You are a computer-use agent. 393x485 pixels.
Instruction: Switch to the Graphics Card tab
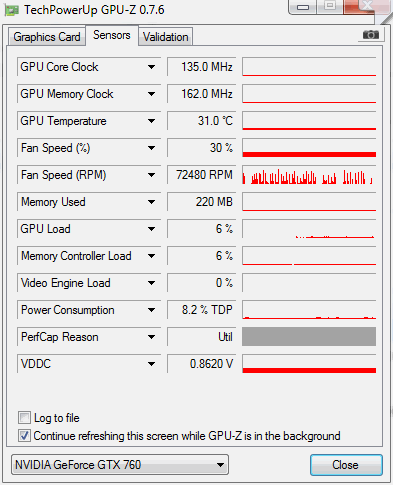47,36
